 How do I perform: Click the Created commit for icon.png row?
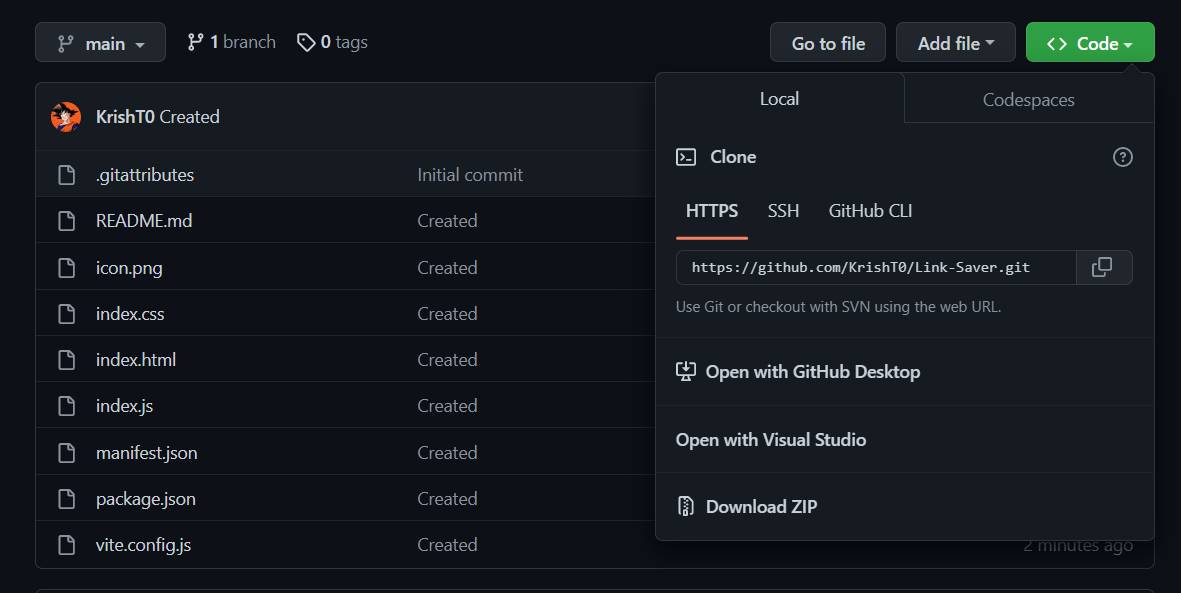point(447,268)
